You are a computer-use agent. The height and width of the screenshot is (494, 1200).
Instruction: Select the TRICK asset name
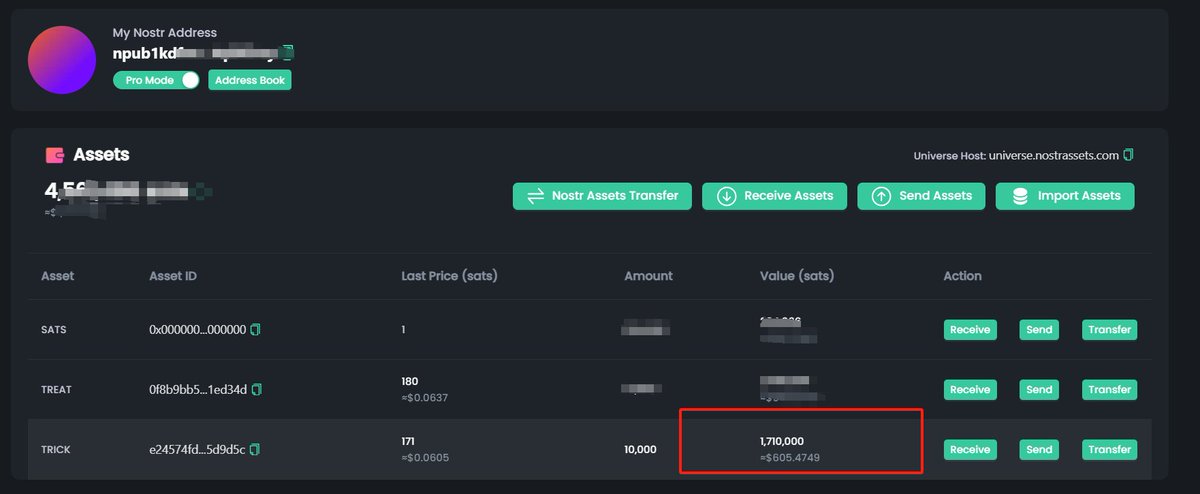(x=56, y=449)
